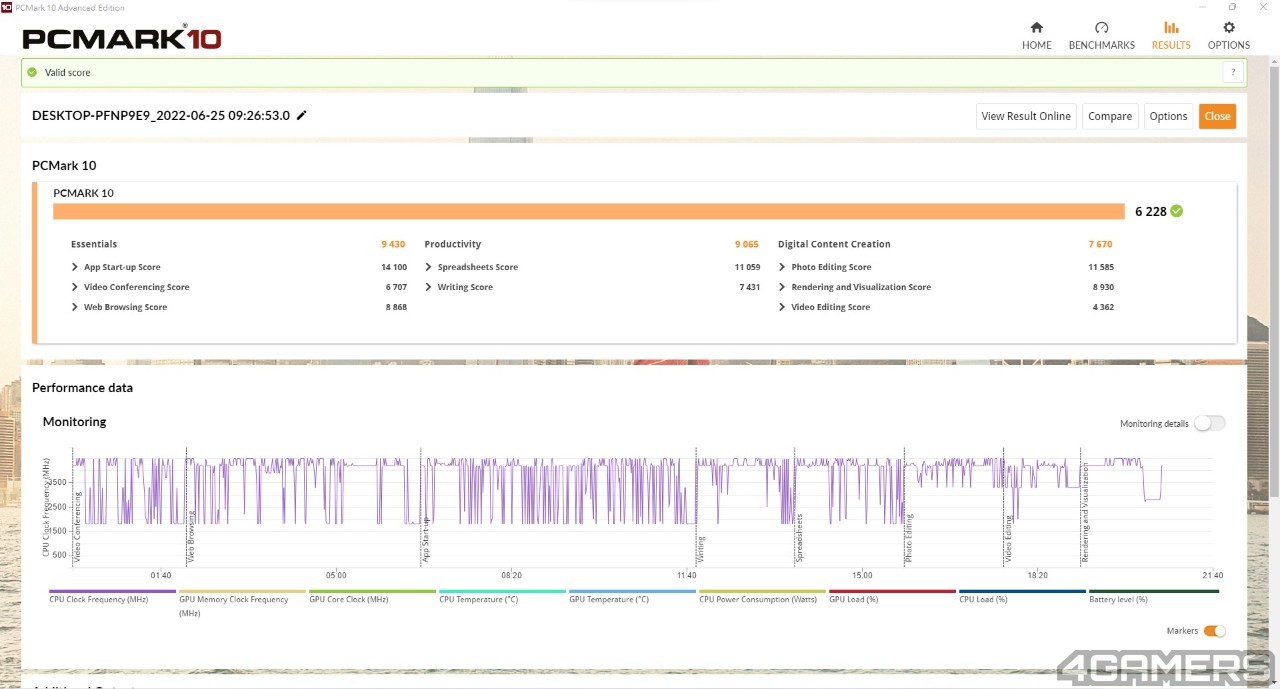Click the green valid score checkmark icon
Image resolution: width=1280 pixels, height=689 pixels.
coord(32,72)
